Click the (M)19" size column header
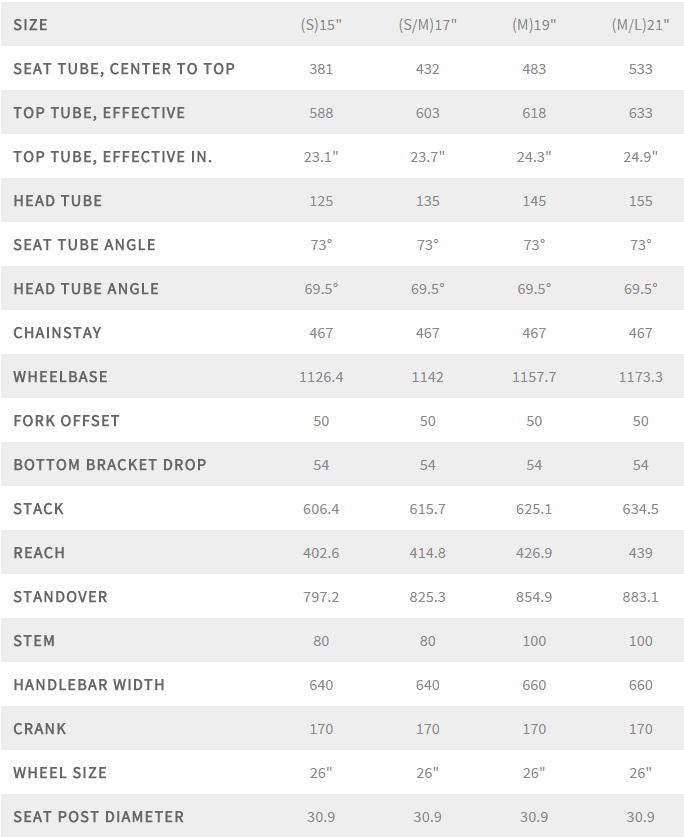 (534, 25)
